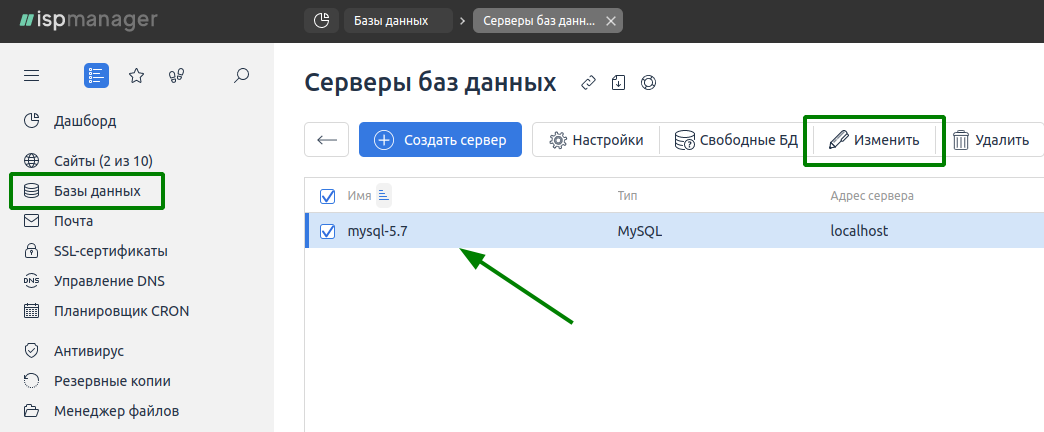Click the Адрес сервера column header

(x=872, y=196)
